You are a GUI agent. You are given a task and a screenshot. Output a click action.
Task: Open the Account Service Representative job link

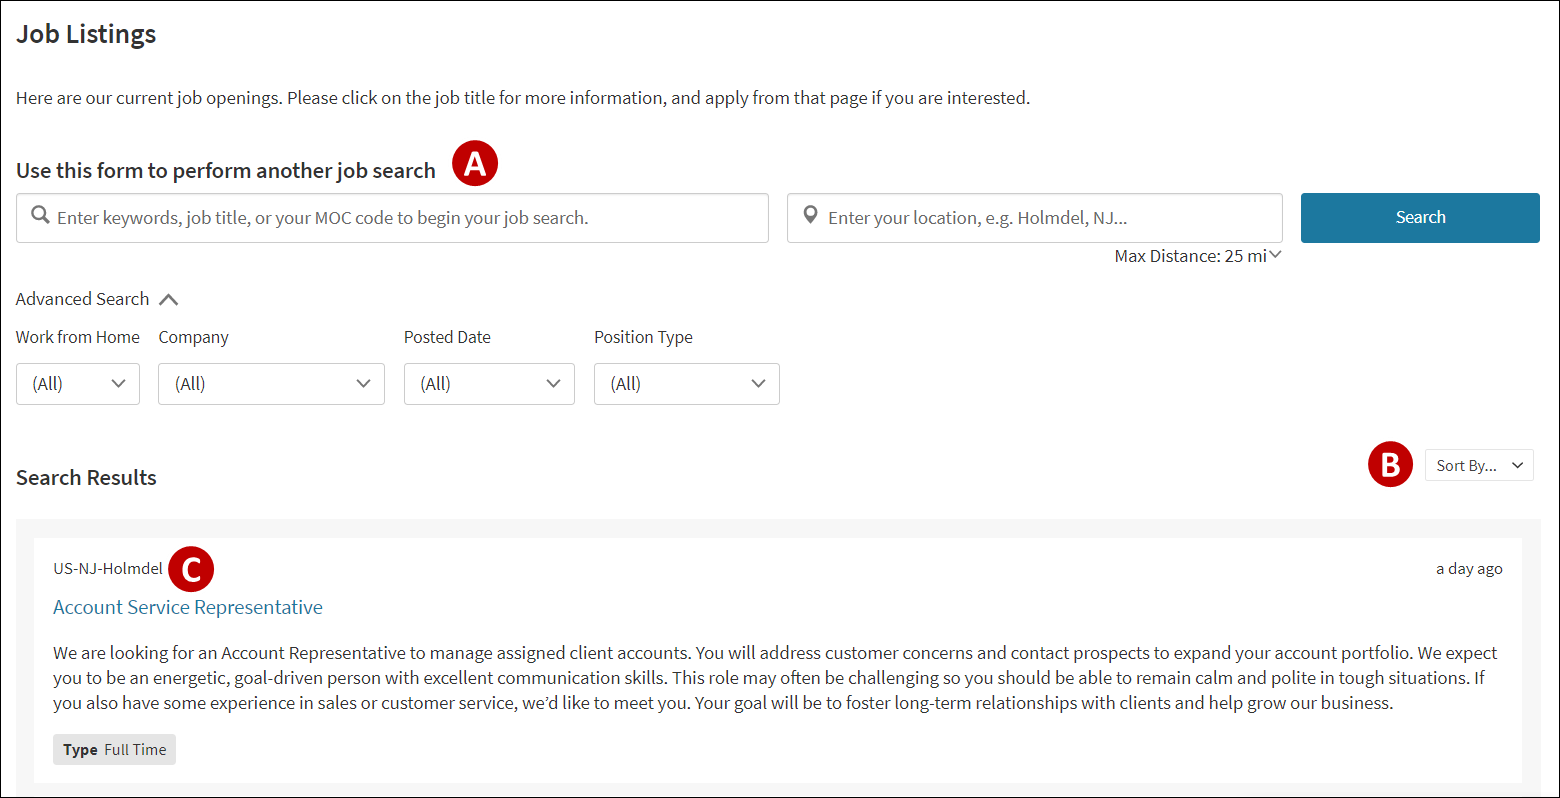188,607
